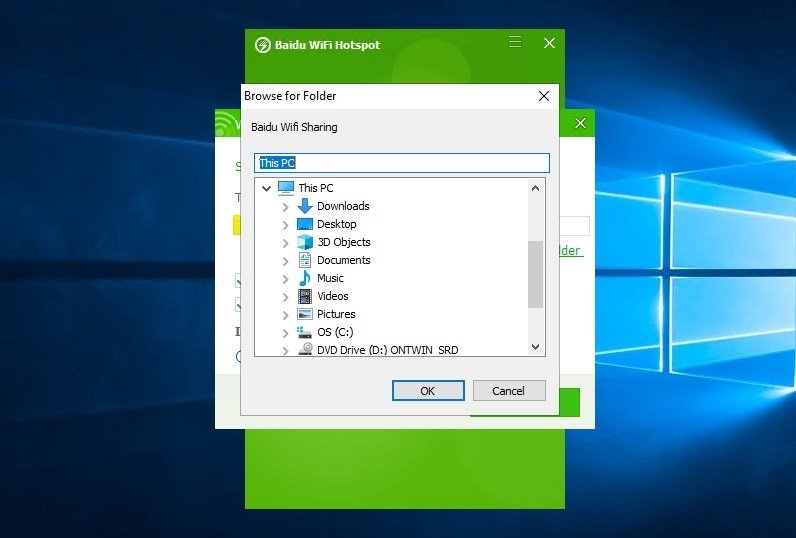Confirm folder with the OK button
The image size is (796, 538).
[x=428, y=391]
